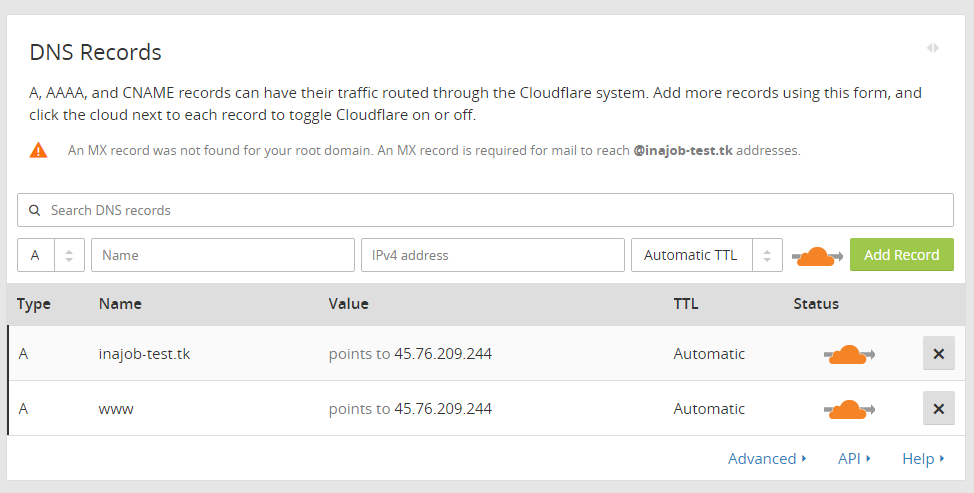Image resolution: width=974 pixels, height=493 pixels.
Task: Edit the 45.76.209.244 value of inajob-test.tk
Action: pyautogui.click(x=443, y=354)
